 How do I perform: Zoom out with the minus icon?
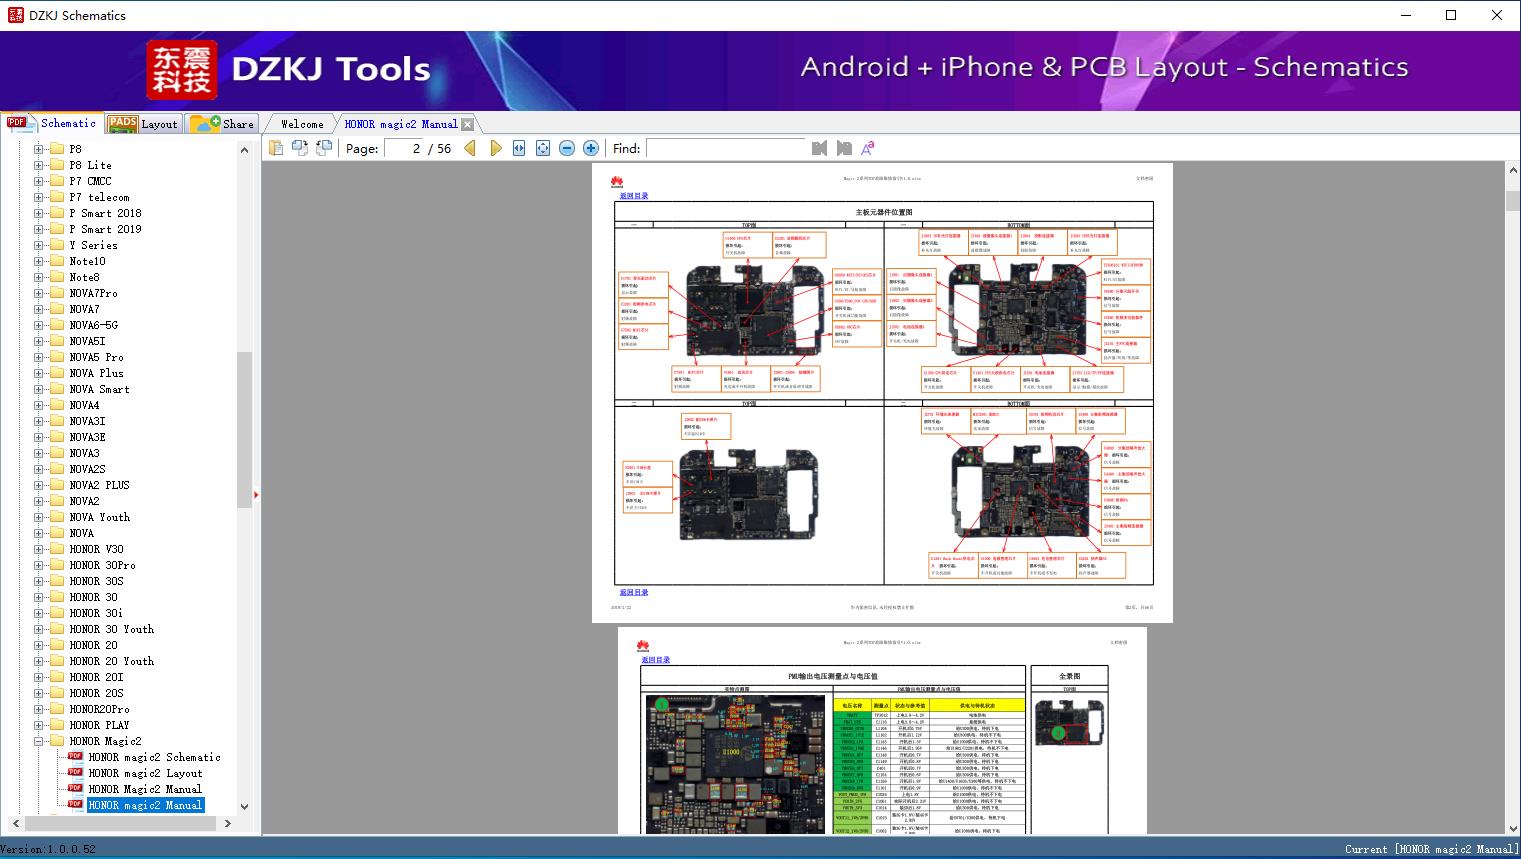(567, 148)
